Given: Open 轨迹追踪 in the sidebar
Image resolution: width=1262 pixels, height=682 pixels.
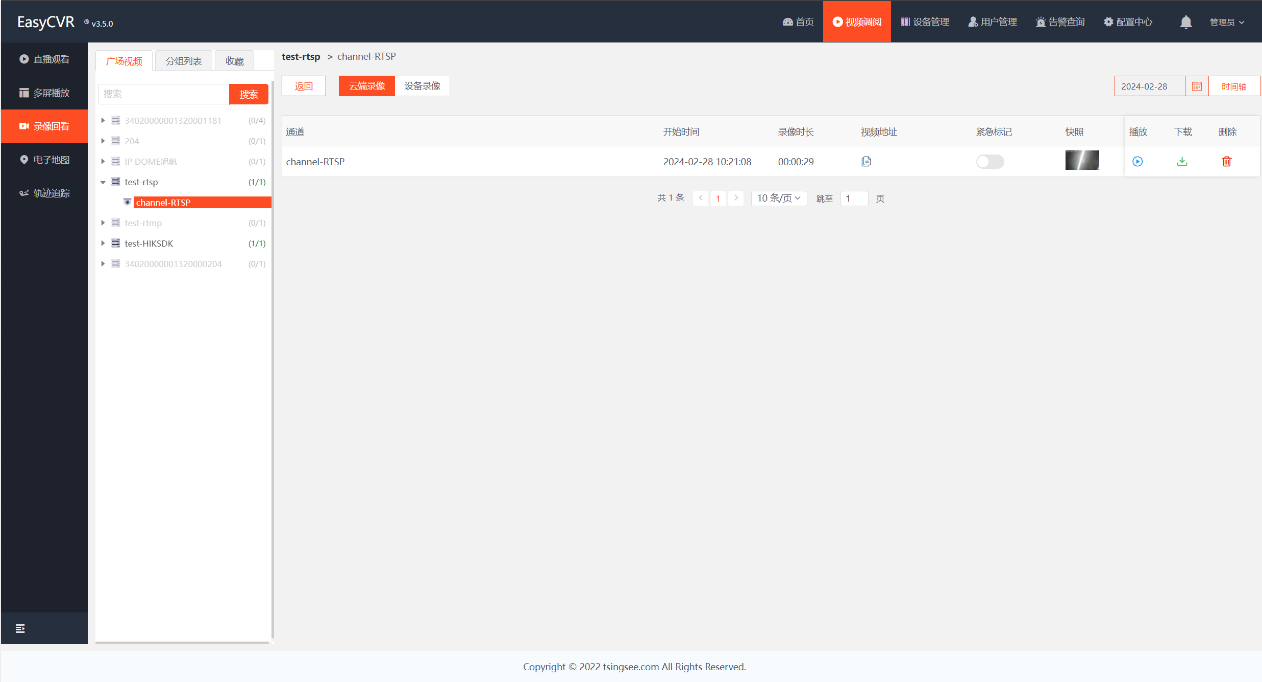Looking at the screenshot, I should (44, 193).
